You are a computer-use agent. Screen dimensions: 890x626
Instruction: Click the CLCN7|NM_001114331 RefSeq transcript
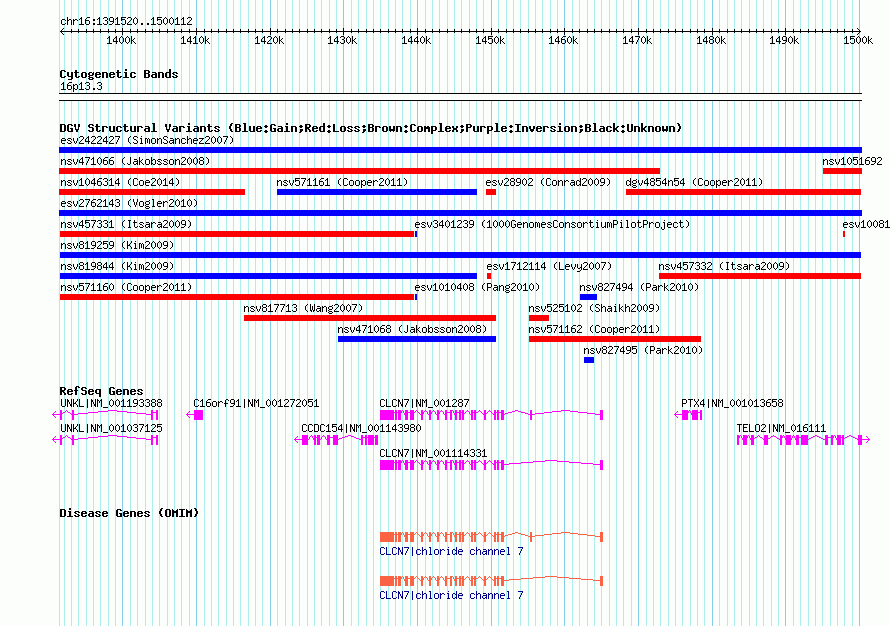[x=491, y=465]
